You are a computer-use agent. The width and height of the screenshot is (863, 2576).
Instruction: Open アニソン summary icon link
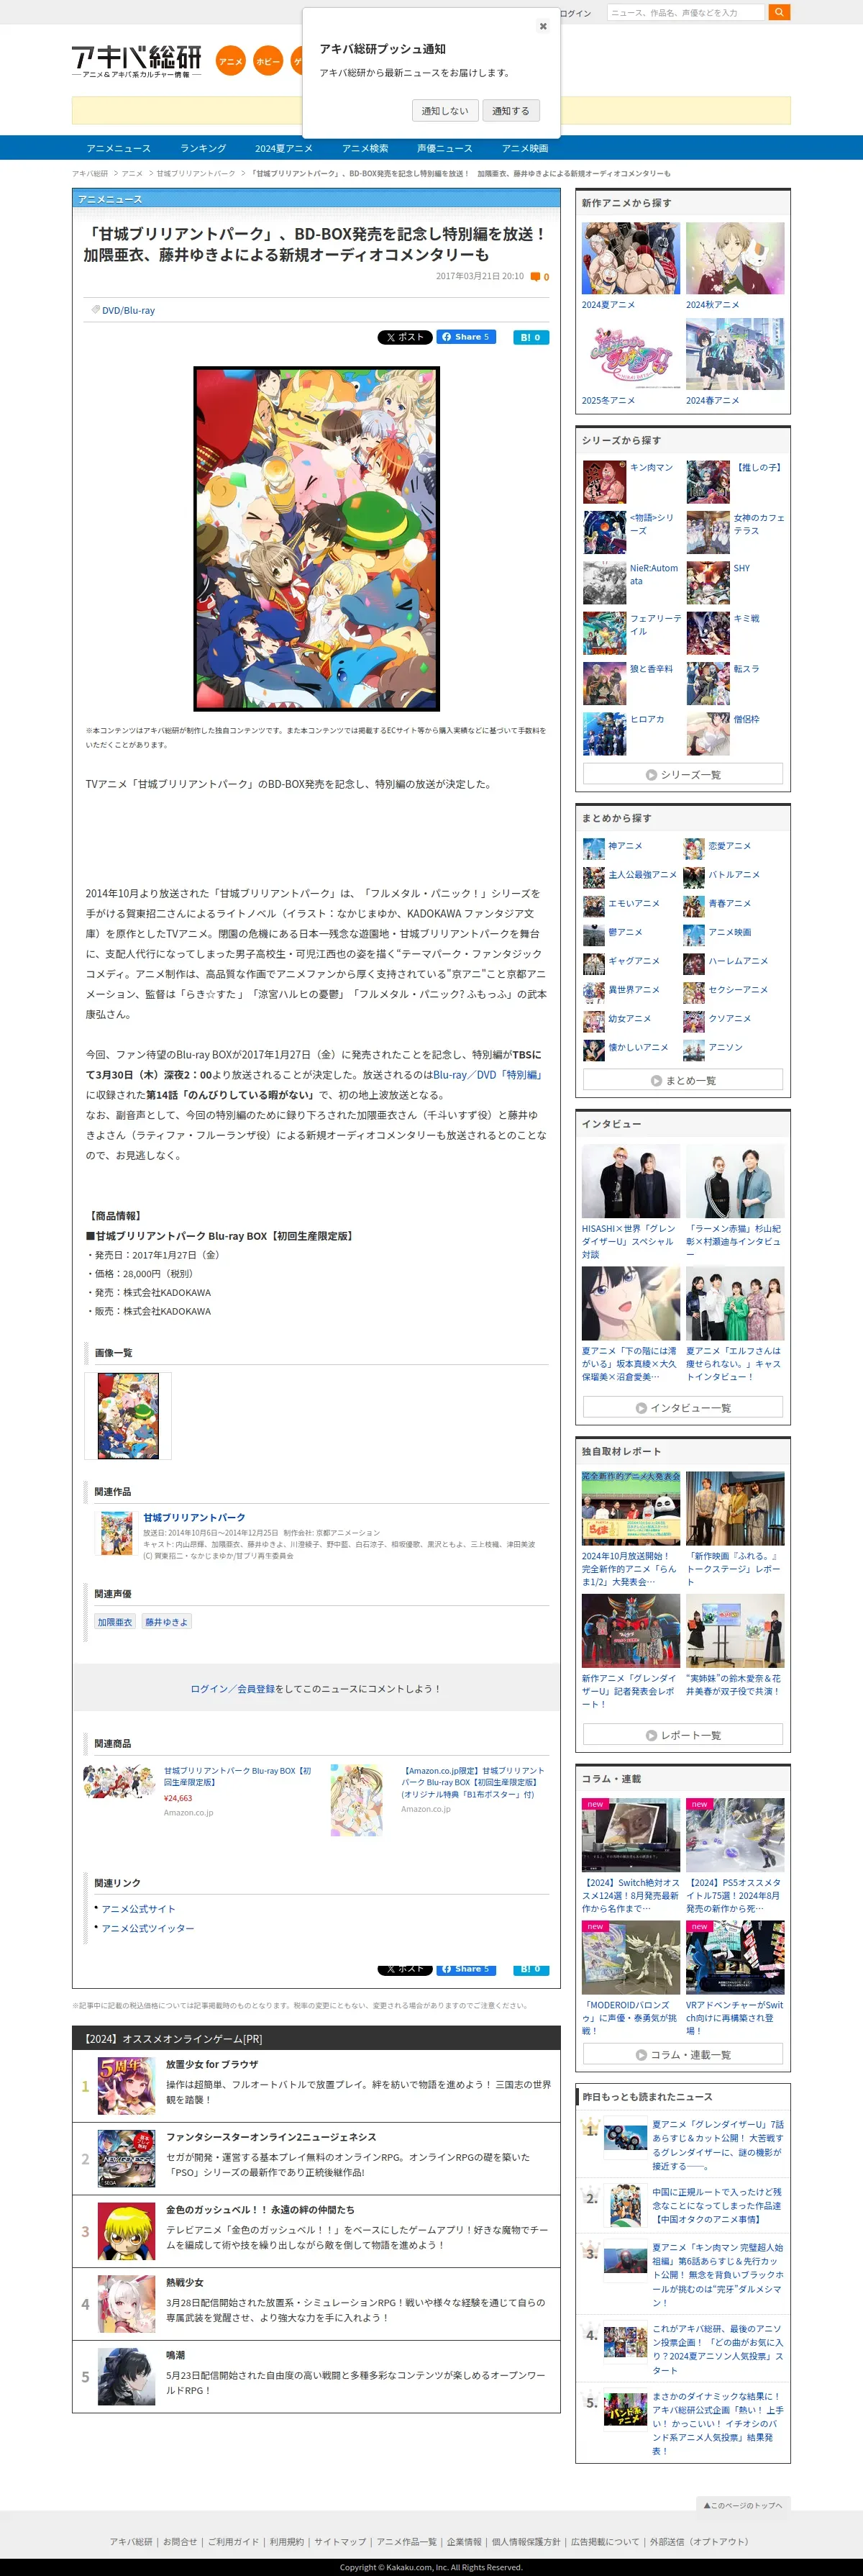pos(694,1050)
